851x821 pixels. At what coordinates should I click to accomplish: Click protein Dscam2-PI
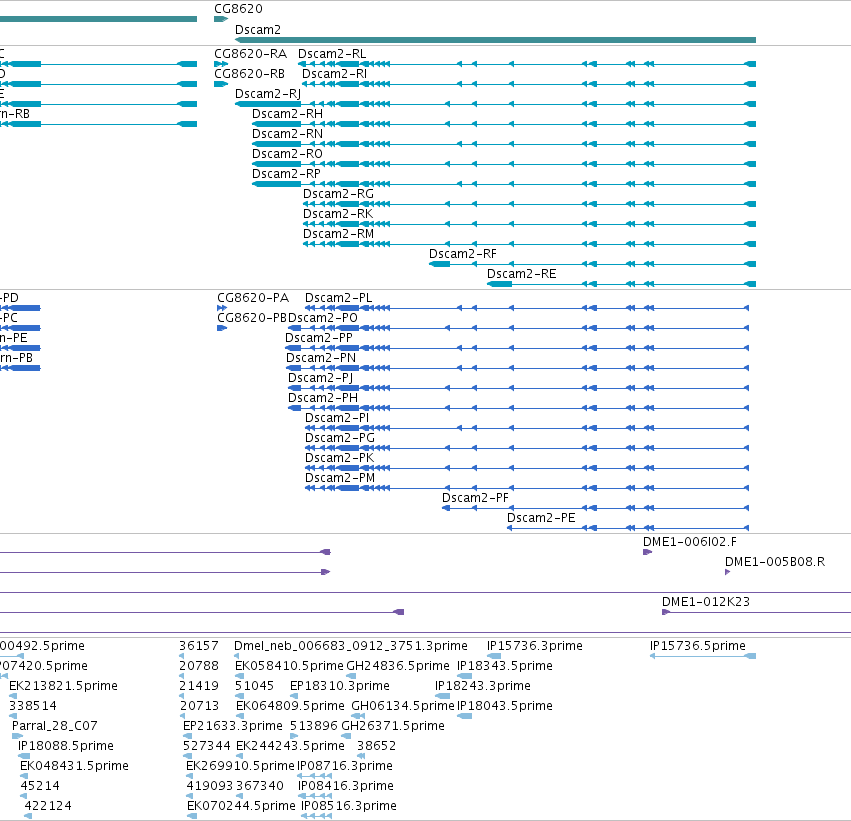pyautogui.click(x=527, y=428)
